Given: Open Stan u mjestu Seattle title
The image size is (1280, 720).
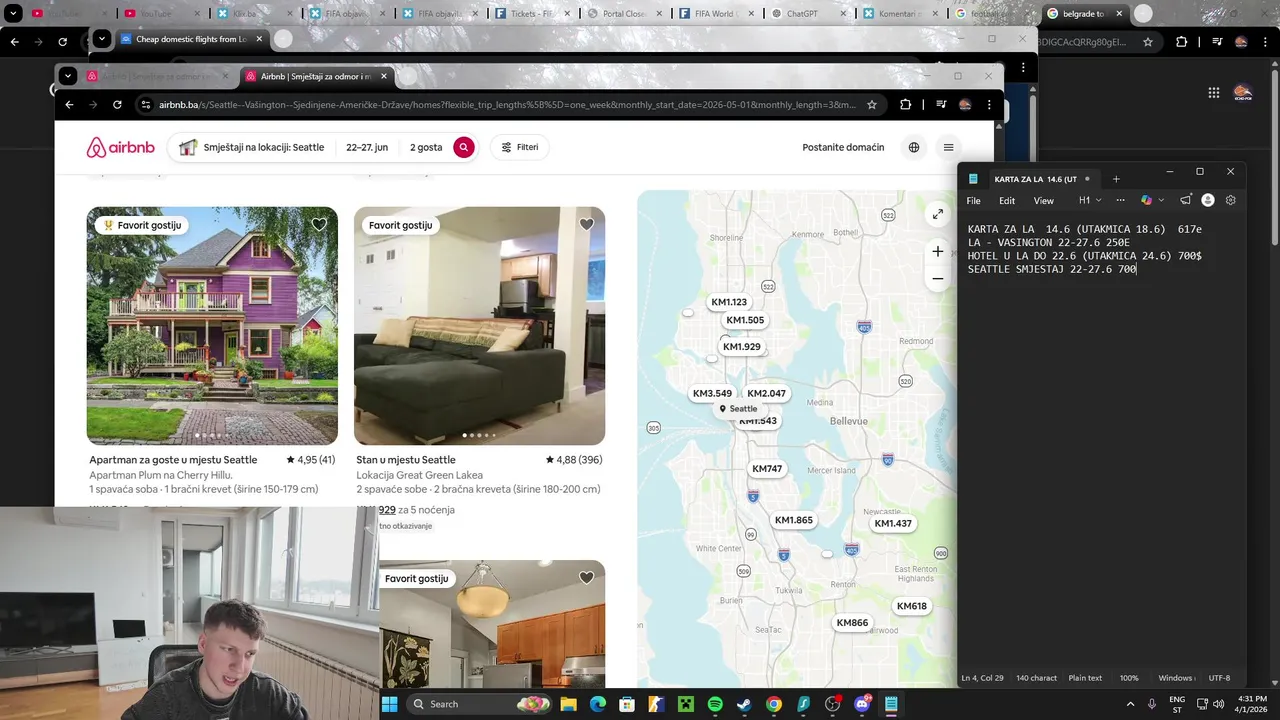Looking at the screenshot, I should pyautogui.click(x=406, y=460).
